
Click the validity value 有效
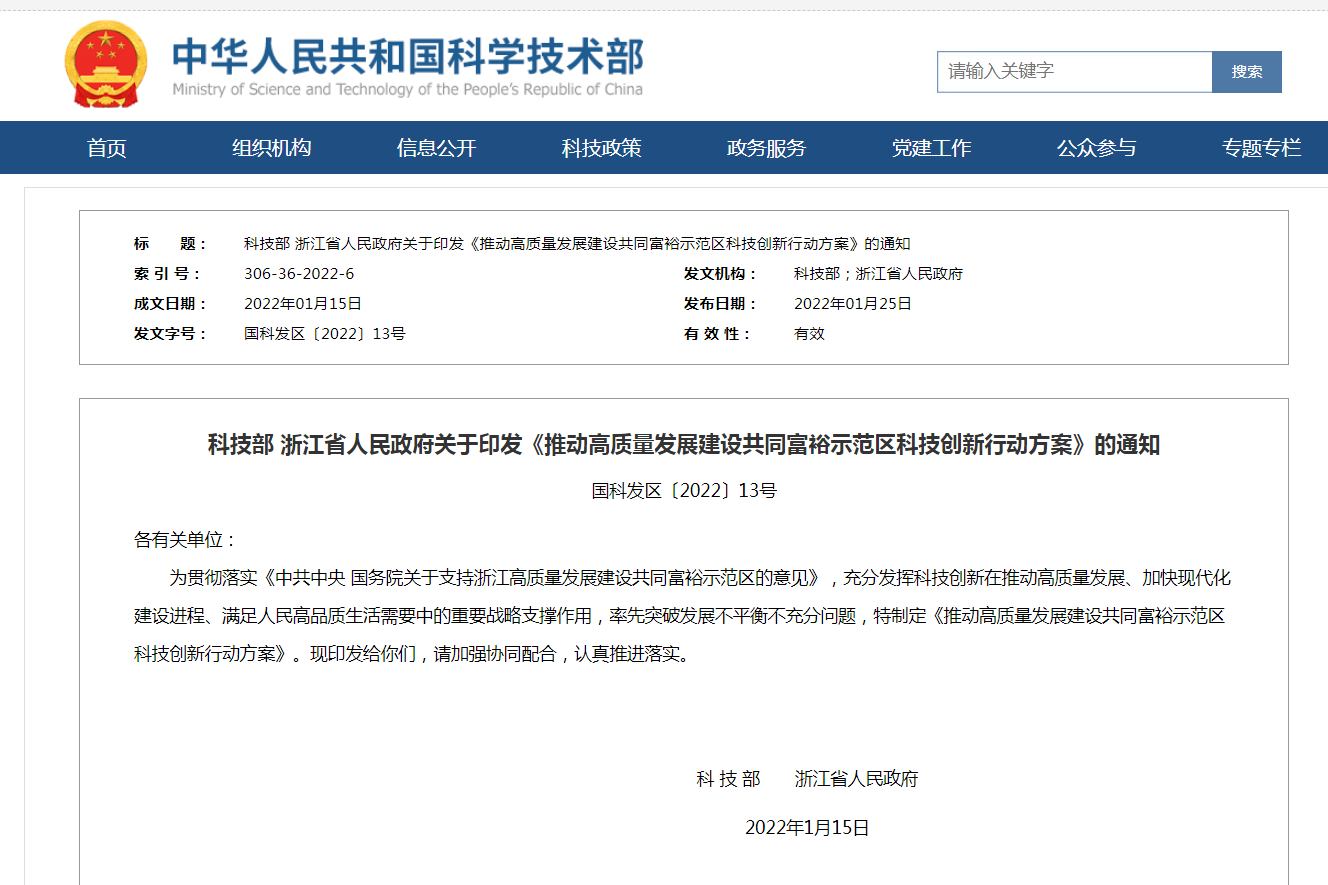coord(809,334)
